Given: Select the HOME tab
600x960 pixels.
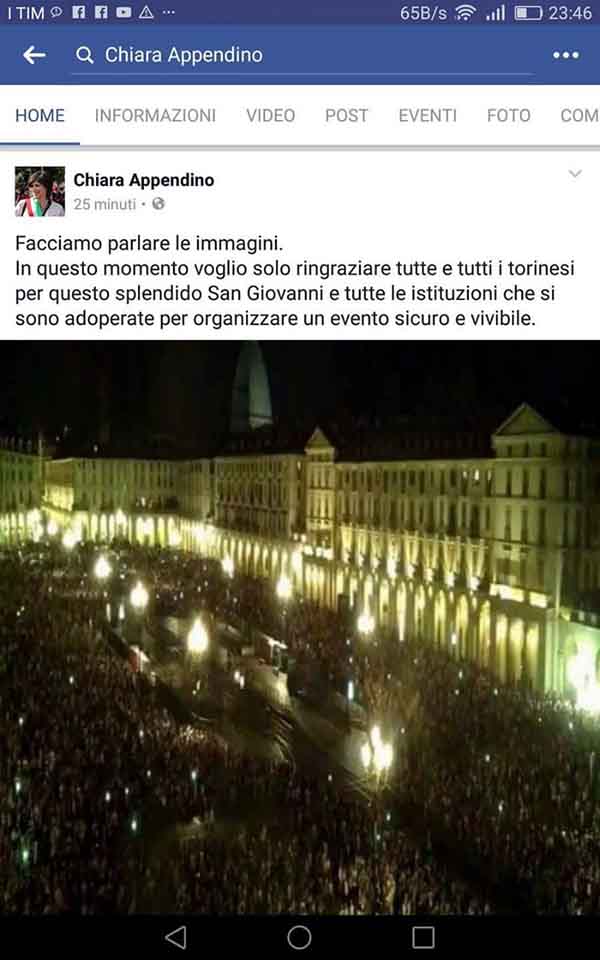Looking at the screenshot, I should [x=40, y=115].
